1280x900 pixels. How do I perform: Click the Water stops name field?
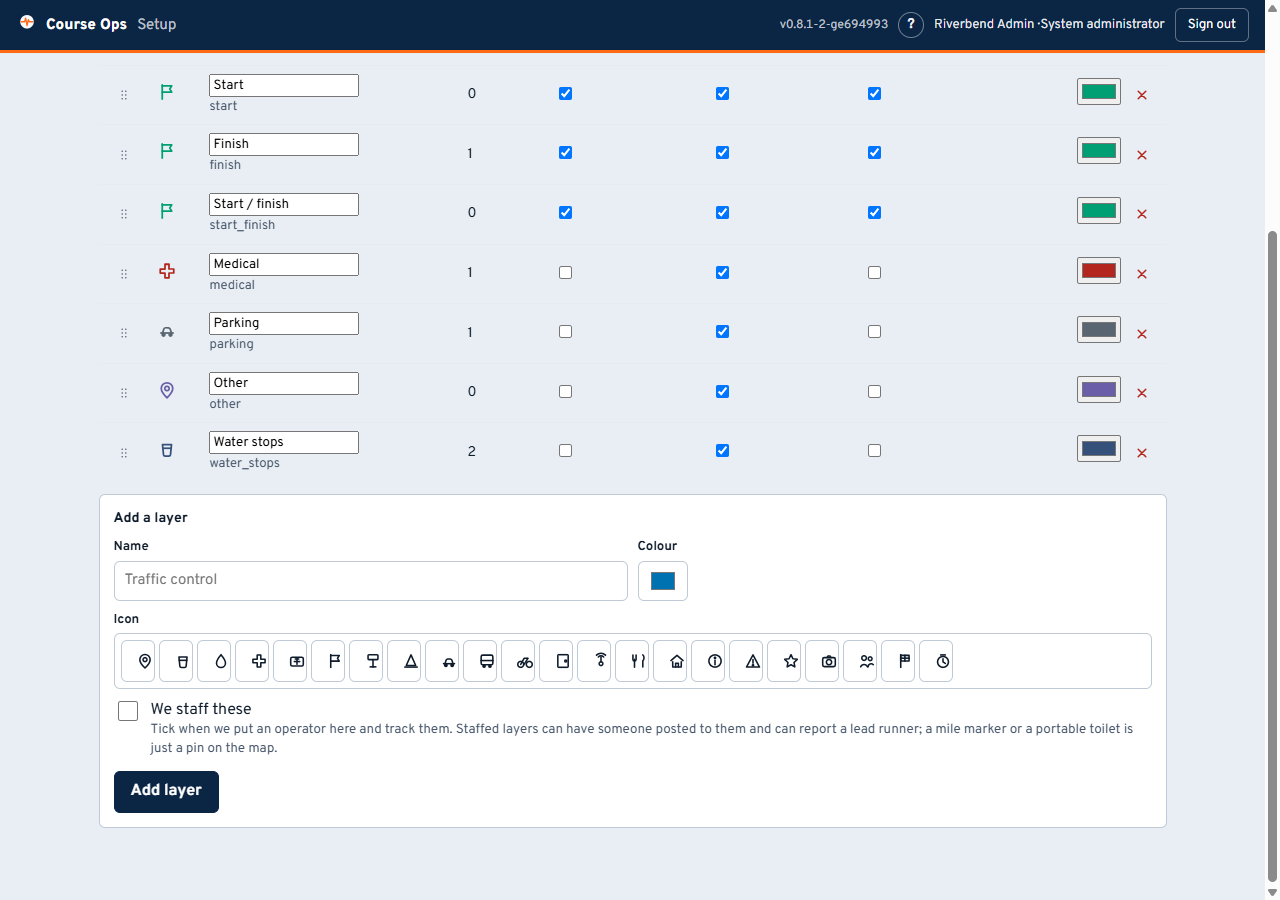coord(284,442)
